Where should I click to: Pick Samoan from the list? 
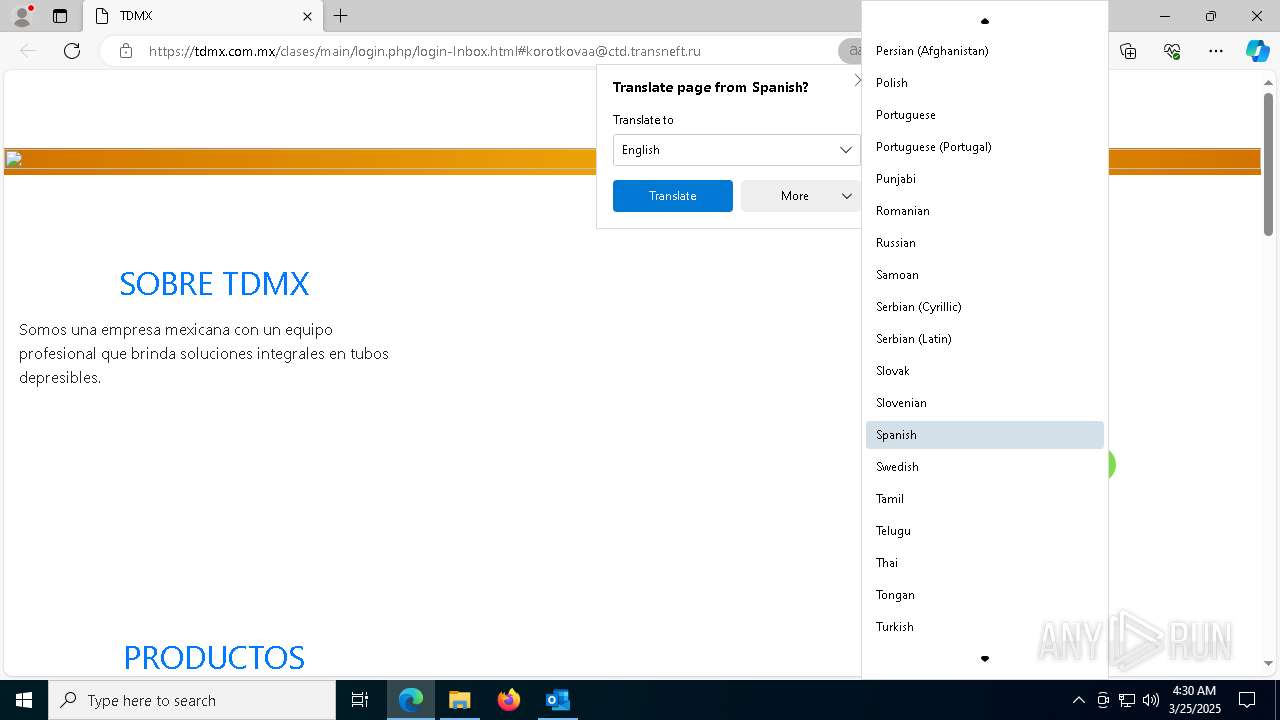click(985, 275)
